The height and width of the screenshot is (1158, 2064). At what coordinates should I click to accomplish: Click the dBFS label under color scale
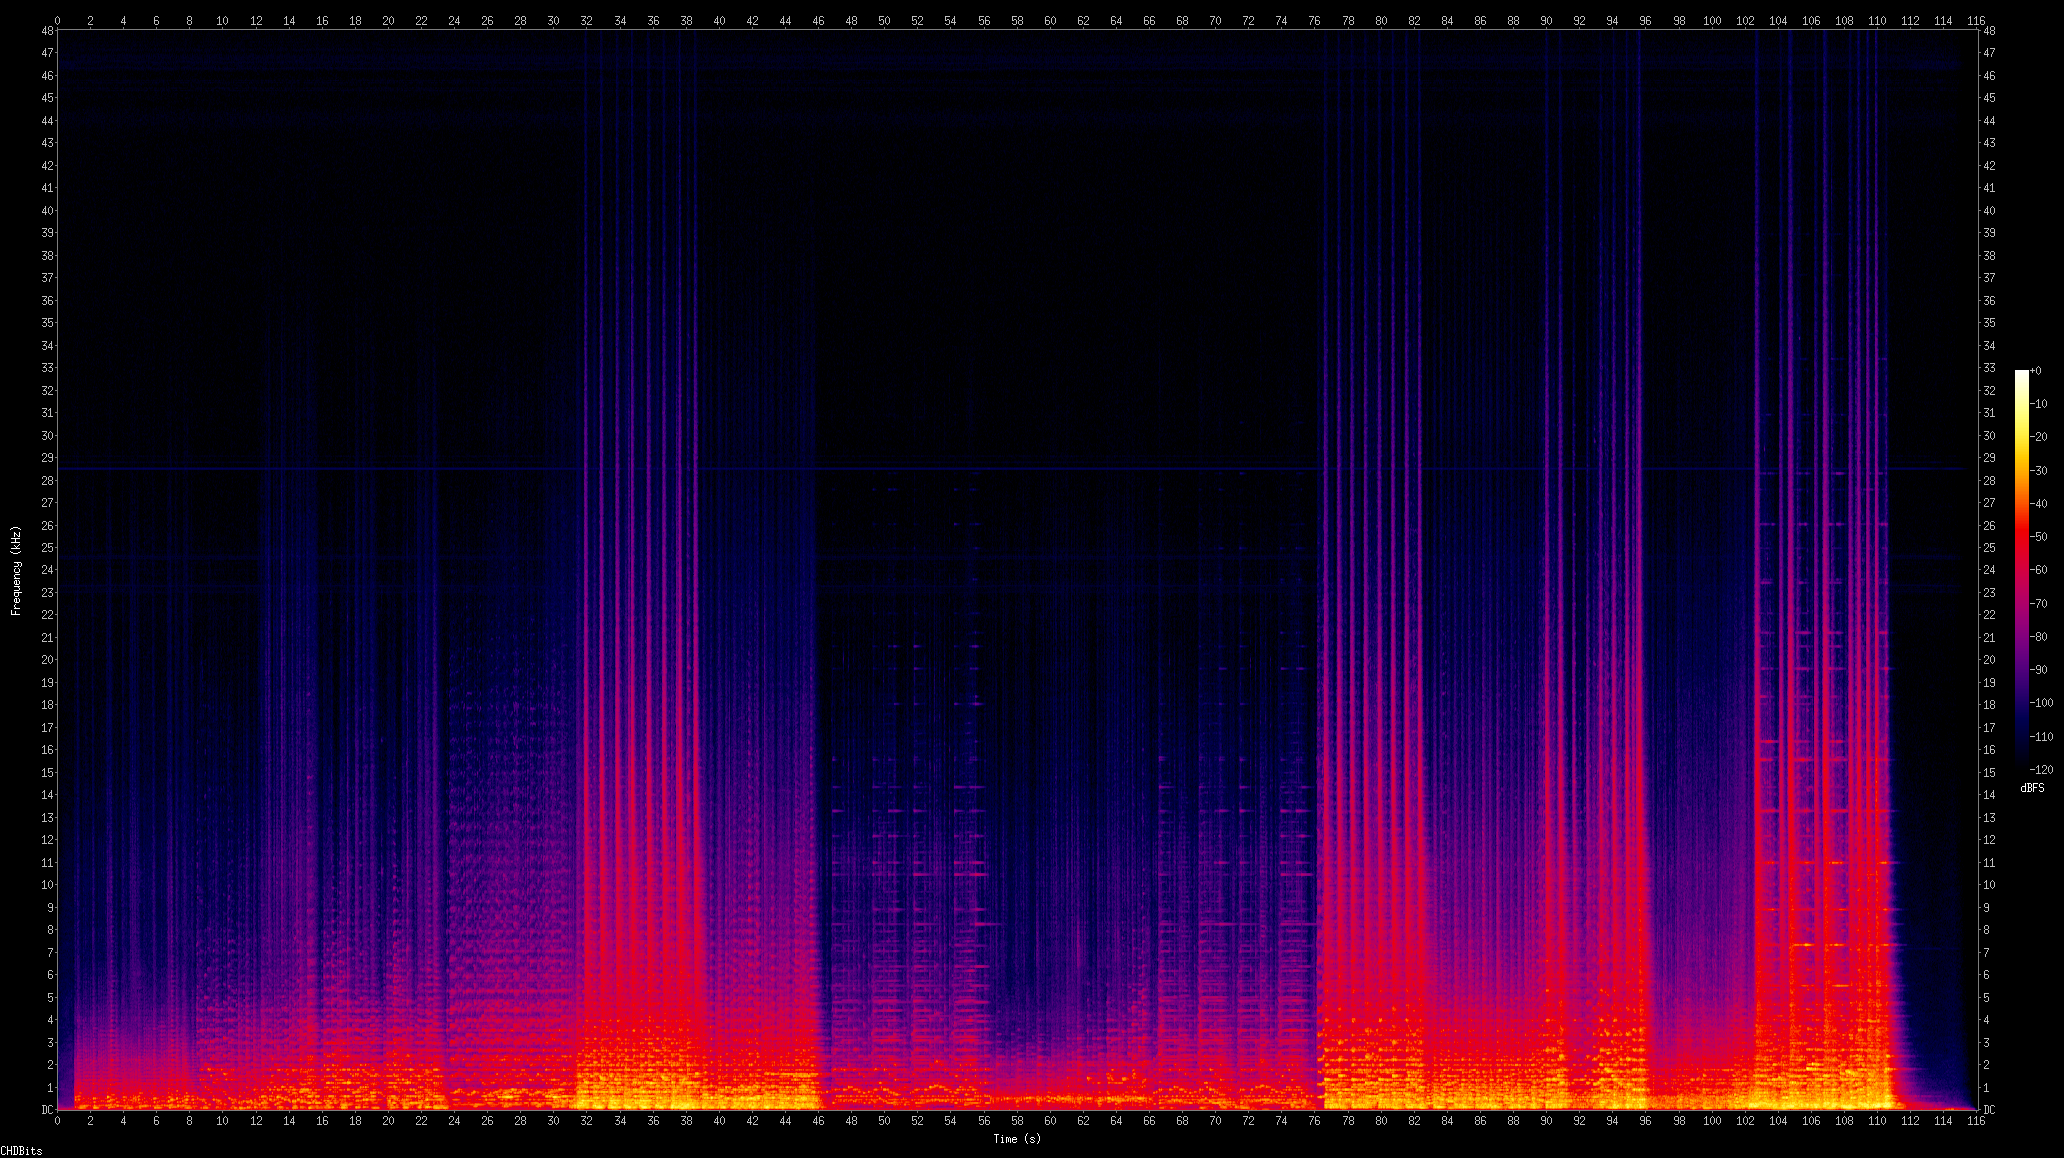tap(2031, 788)
